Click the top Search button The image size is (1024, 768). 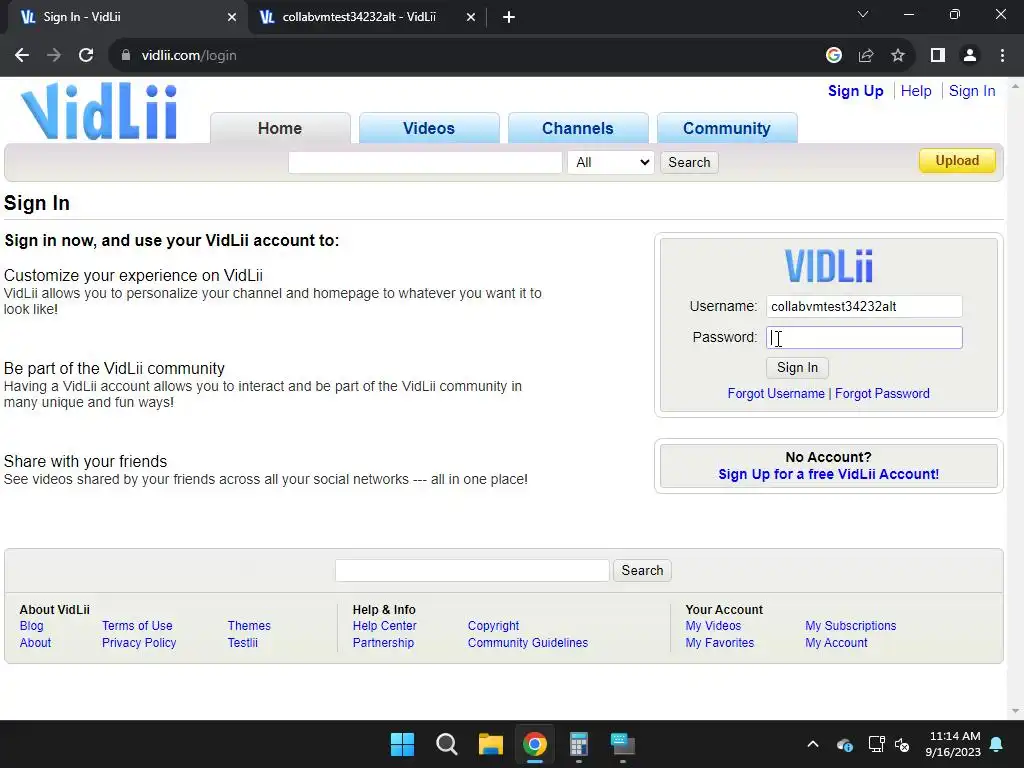click(x=689, y=163)
